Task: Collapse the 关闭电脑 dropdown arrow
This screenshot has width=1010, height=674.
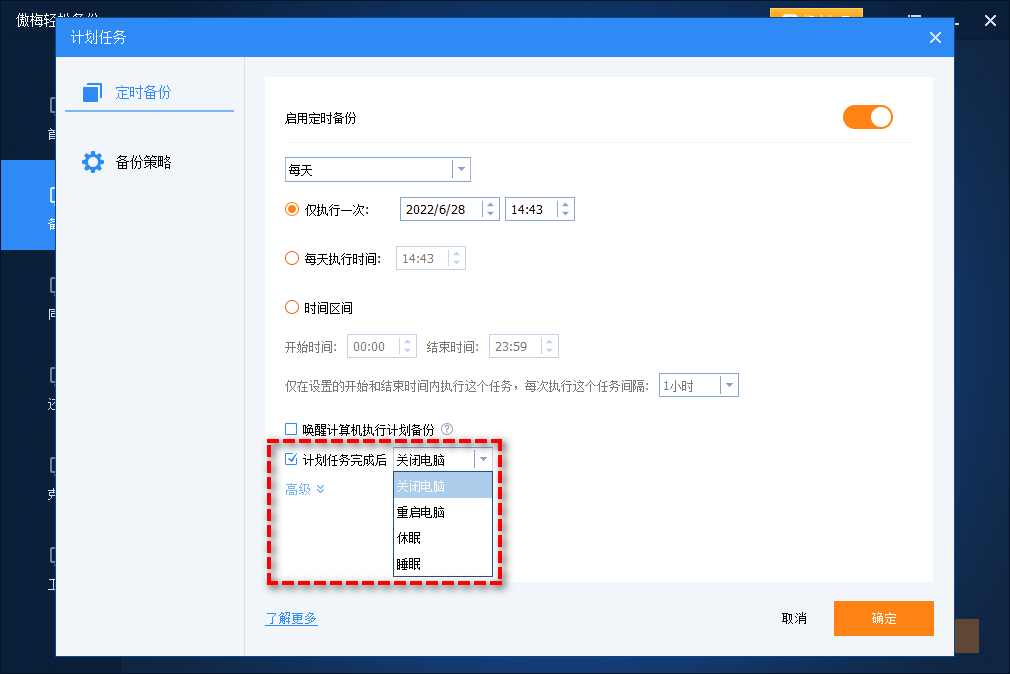Action: click(x=483, y=460)
